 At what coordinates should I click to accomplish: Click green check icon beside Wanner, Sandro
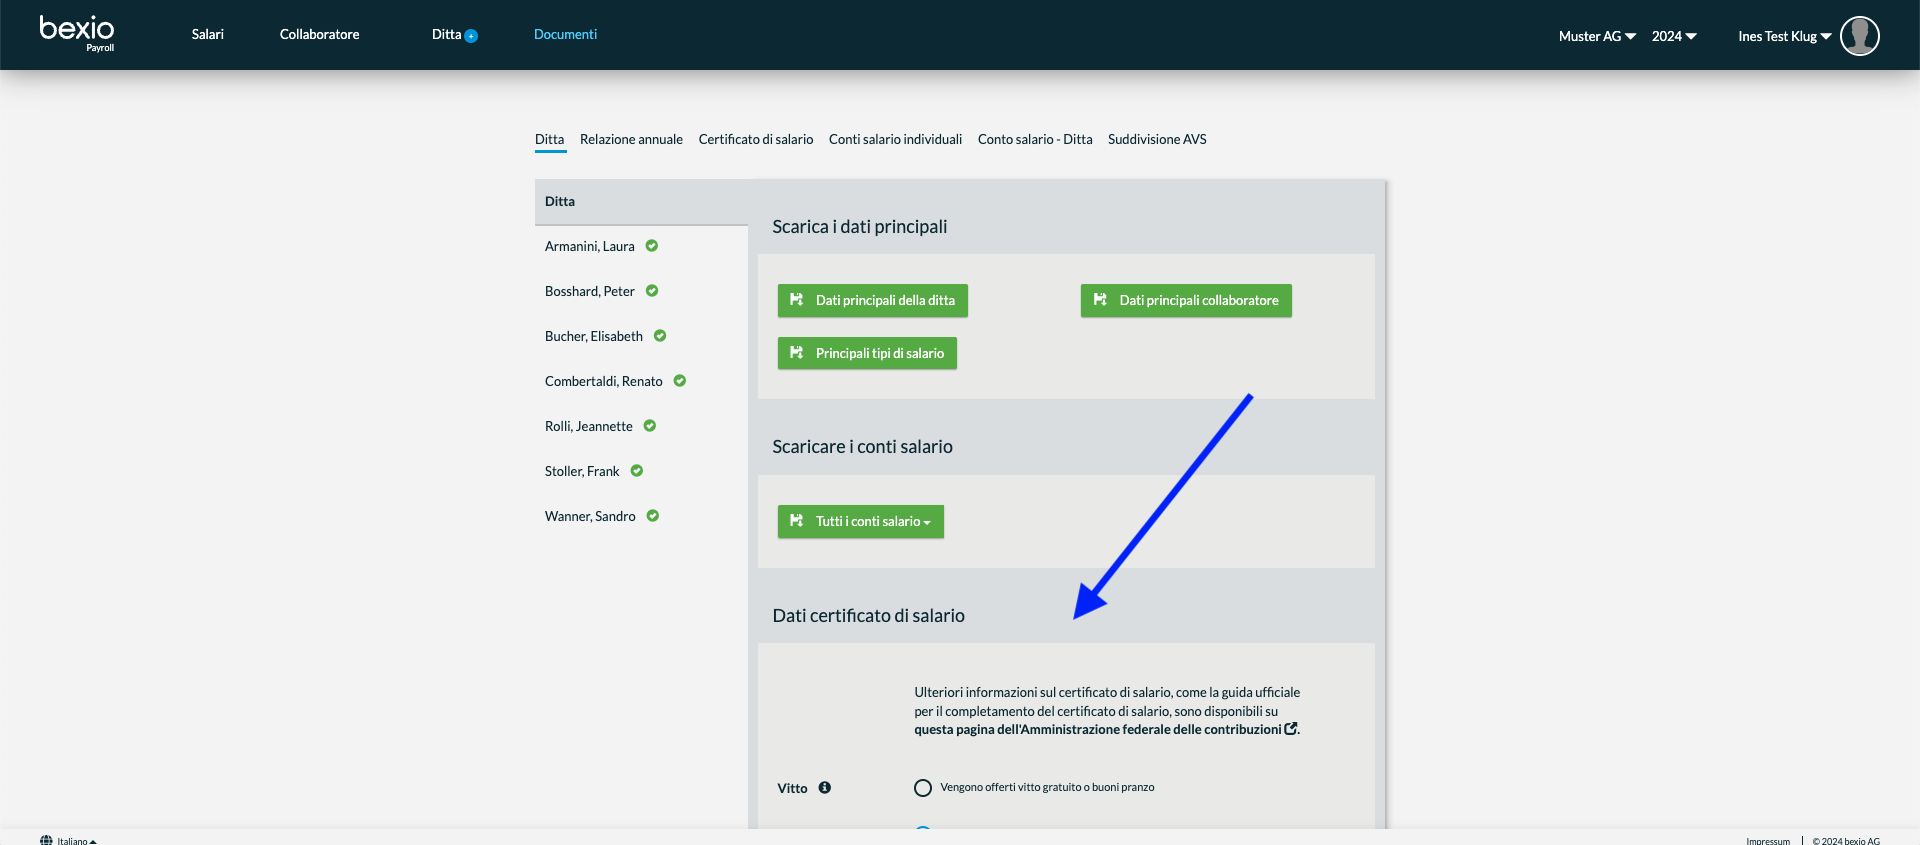pyautogui.click(x=653, y=516)
